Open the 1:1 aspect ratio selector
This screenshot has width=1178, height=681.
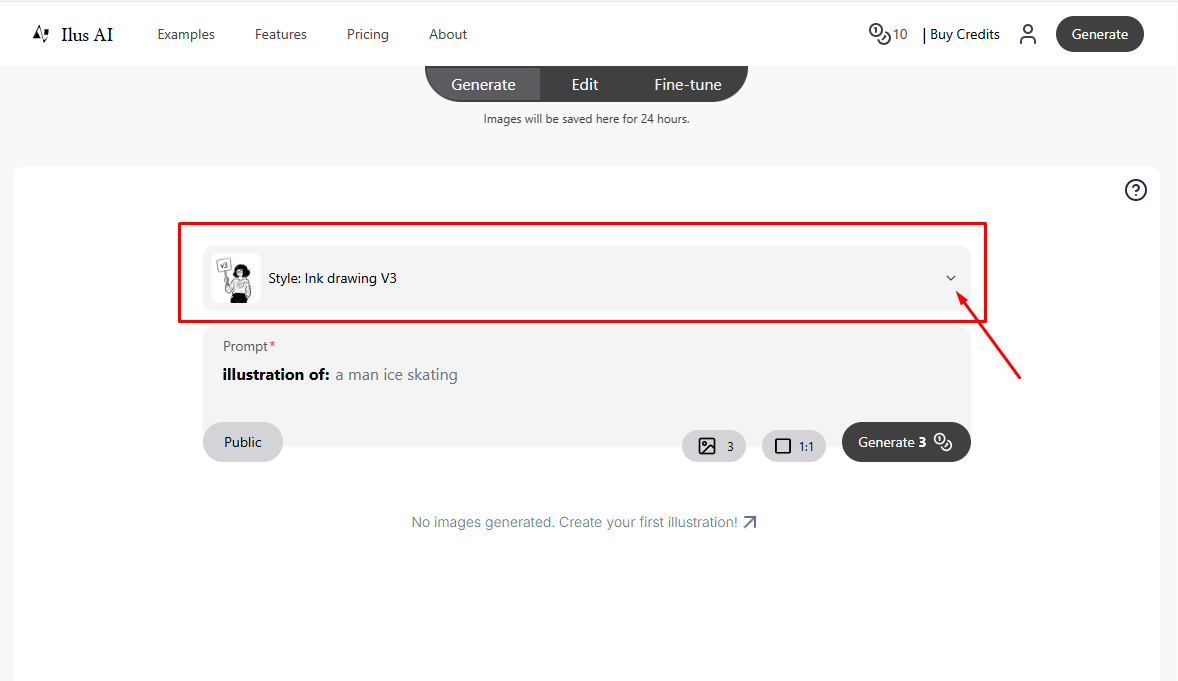point(793,446)
